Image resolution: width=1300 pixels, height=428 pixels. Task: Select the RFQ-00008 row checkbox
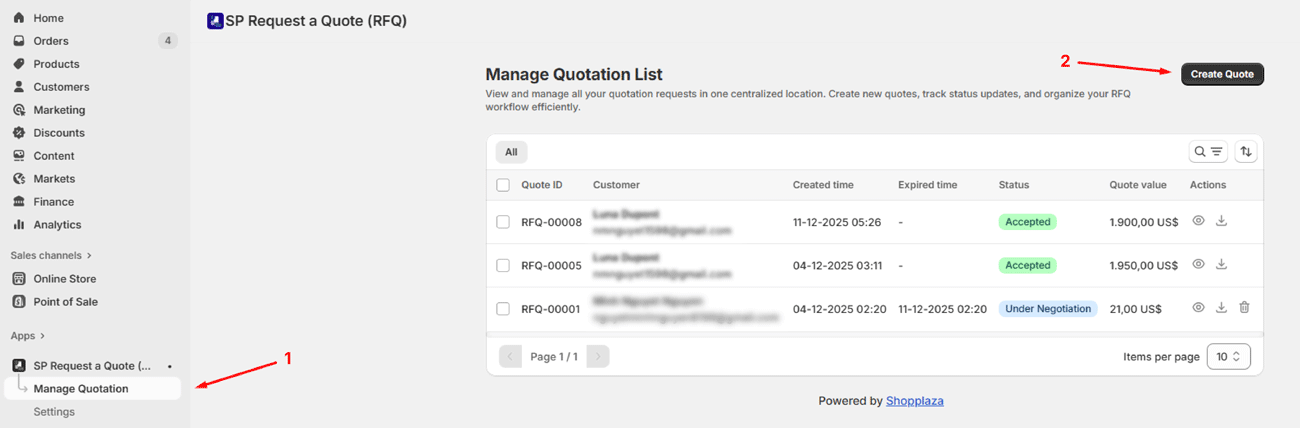click(x=503, y=222)
